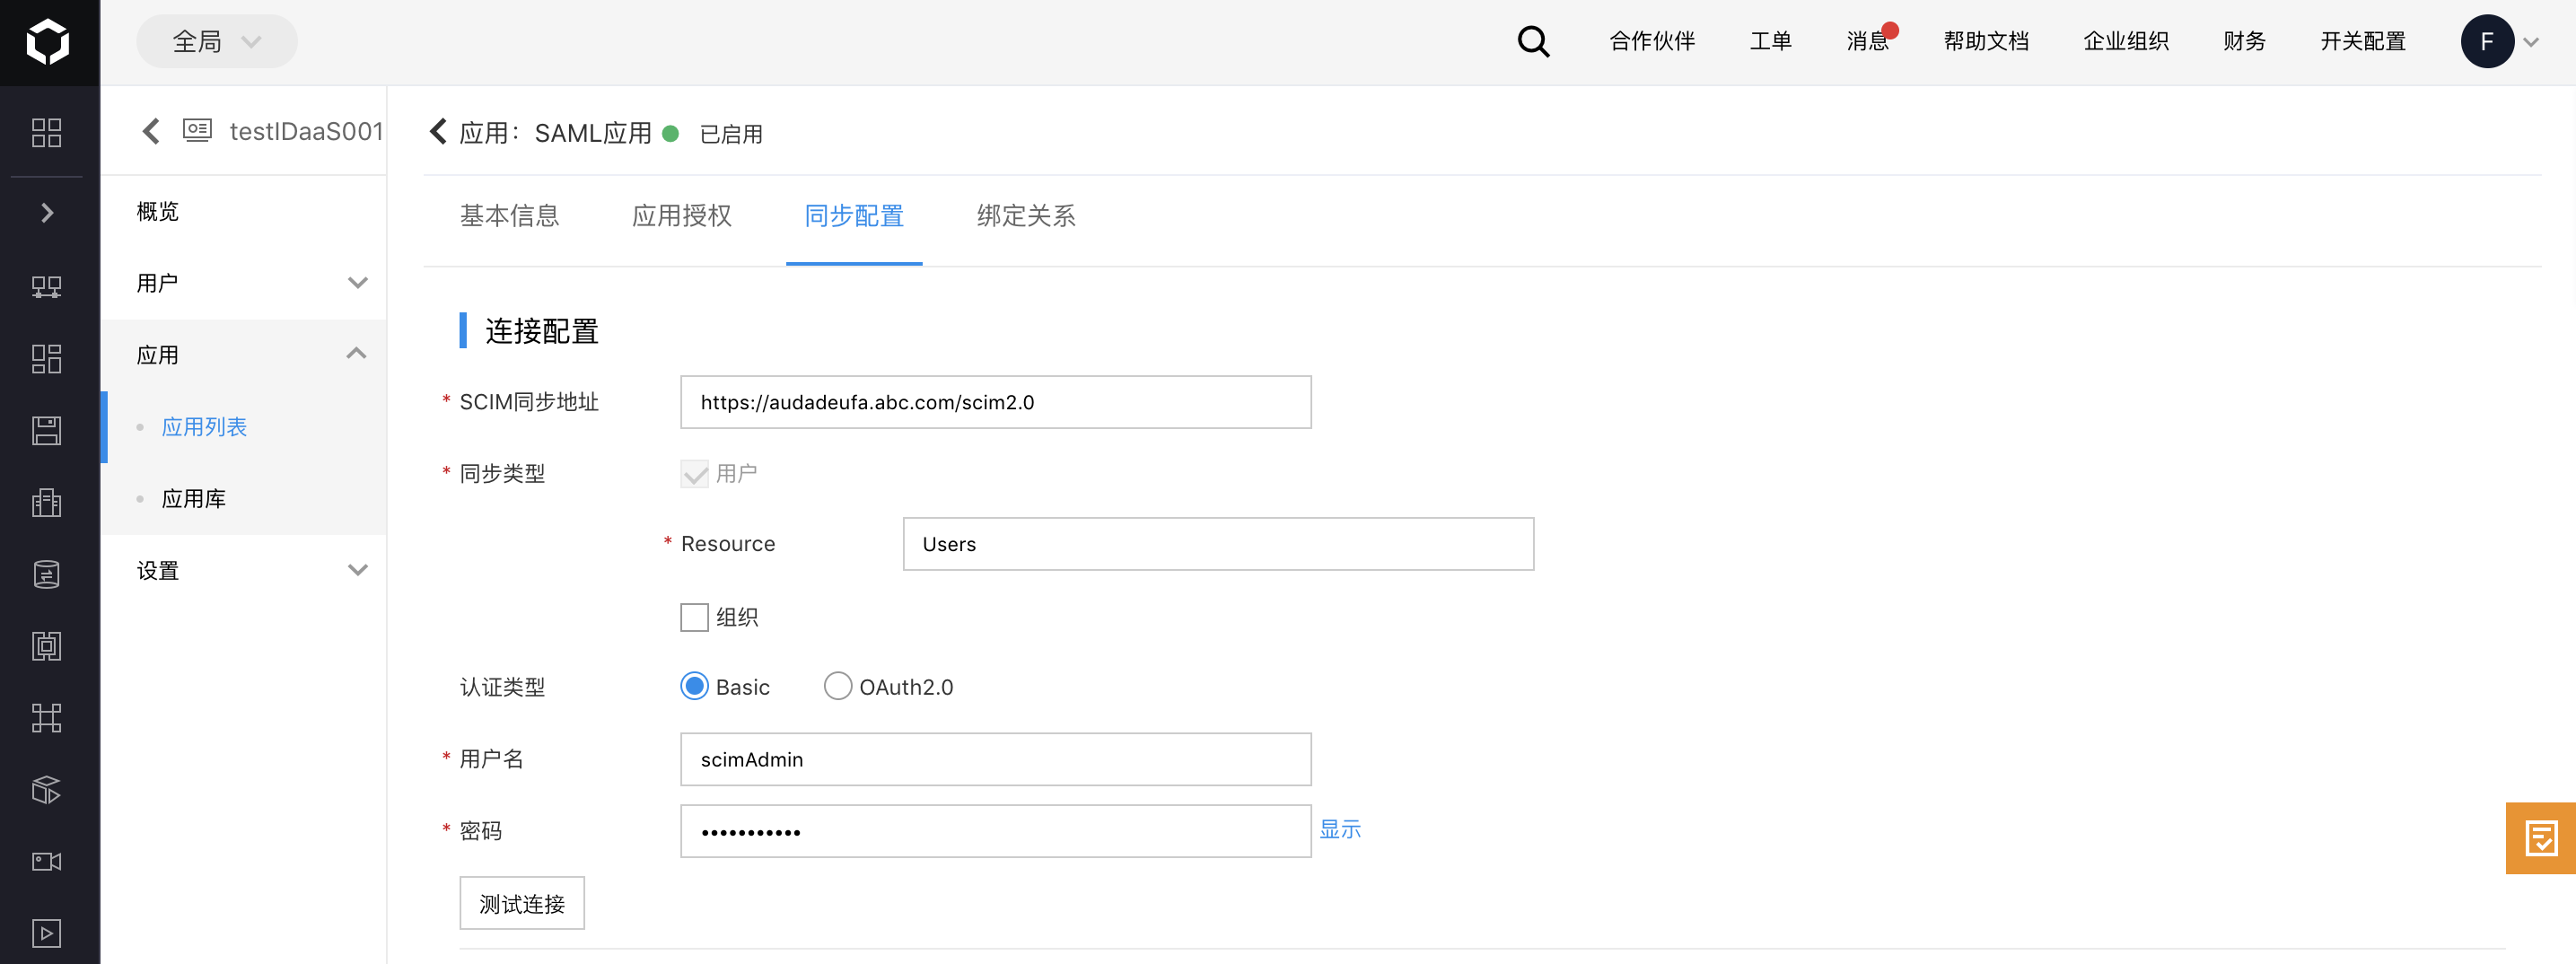Click the ID card icon beside testIDaaS001
2576x964 pixels.
point(197,130)
